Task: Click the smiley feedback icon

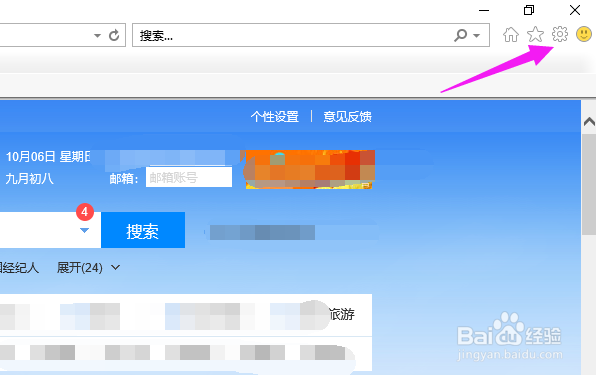Action: click(x=583, y=34)
